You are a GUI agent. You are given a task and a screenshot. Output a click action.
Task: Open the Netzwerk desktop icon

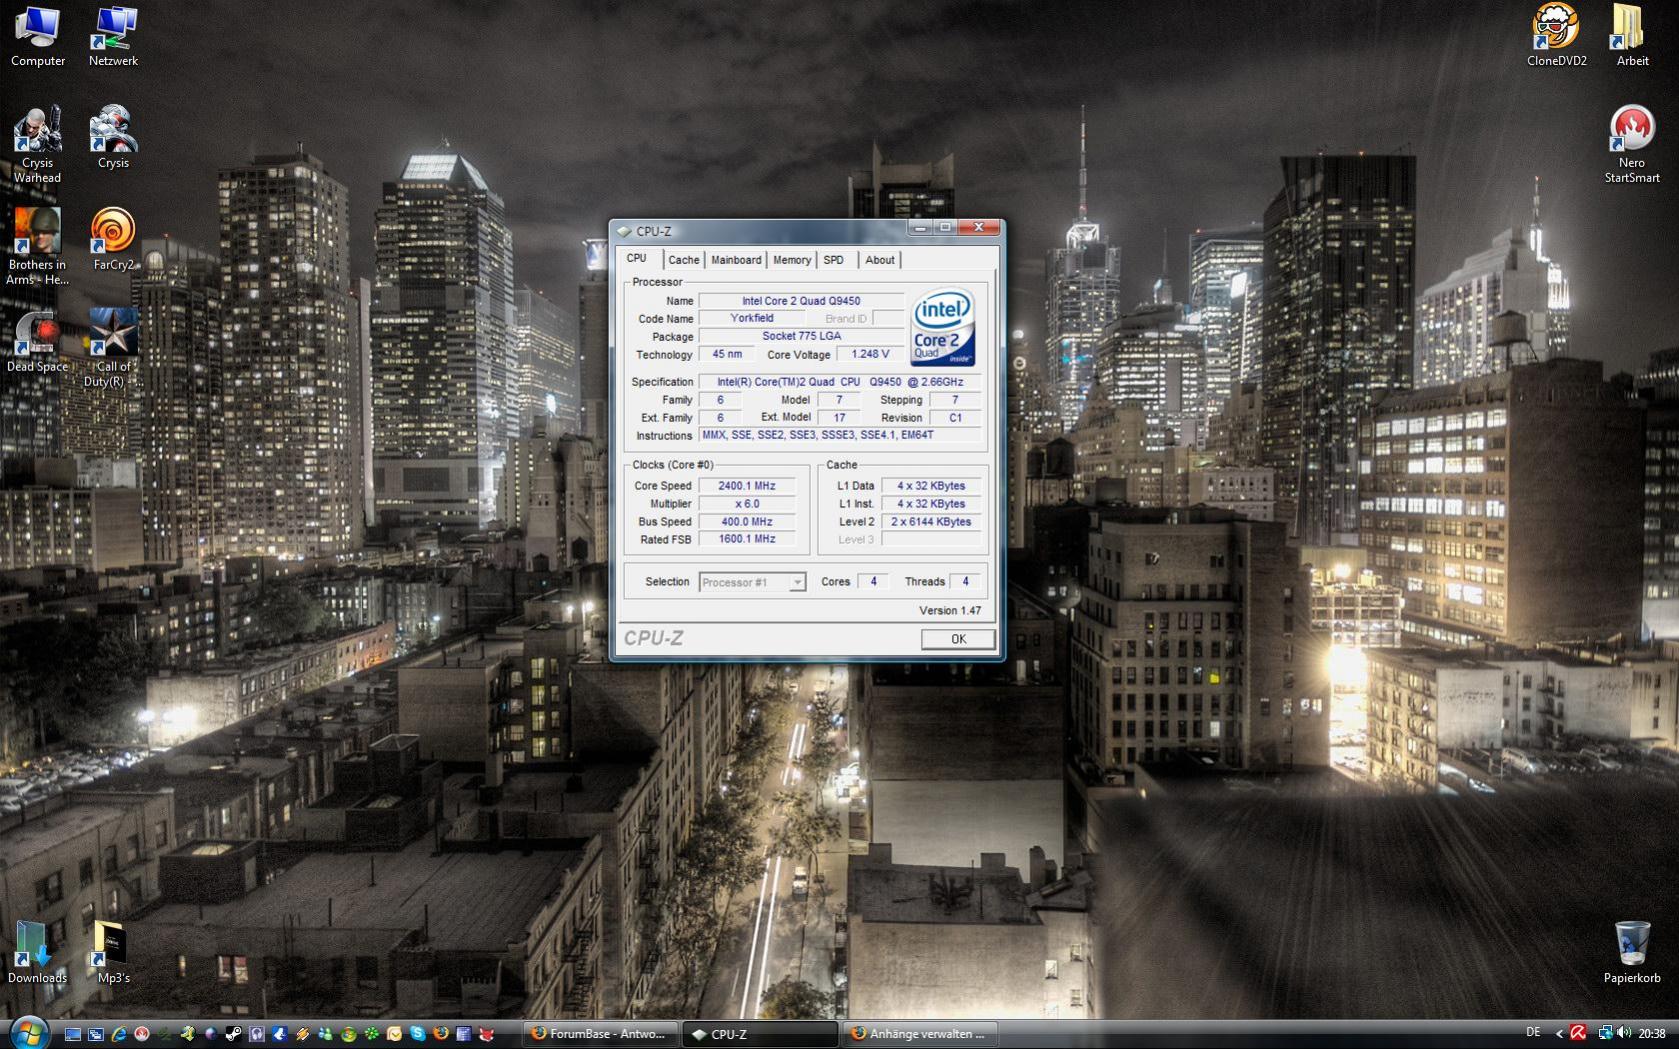[x=113, y=36]
